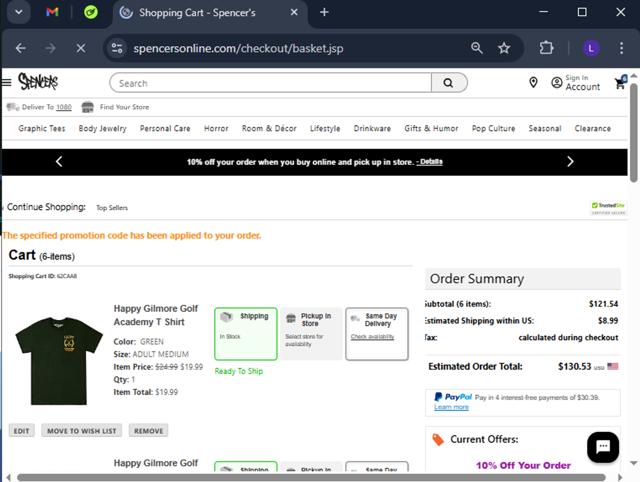This screenshot has width=640, height=482.
Task: Open the Gmail pinned tab
Action: point(52,12)
